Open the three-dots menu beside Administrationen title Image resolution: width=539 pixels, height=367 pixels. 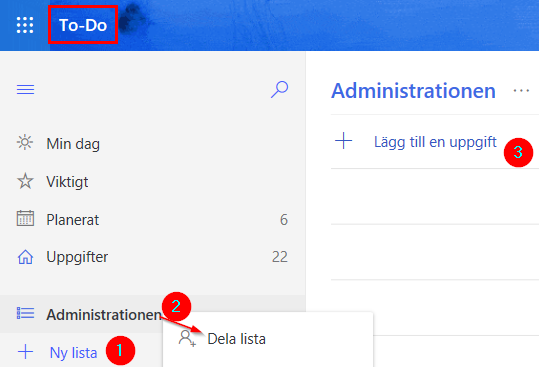coord(521,91)
